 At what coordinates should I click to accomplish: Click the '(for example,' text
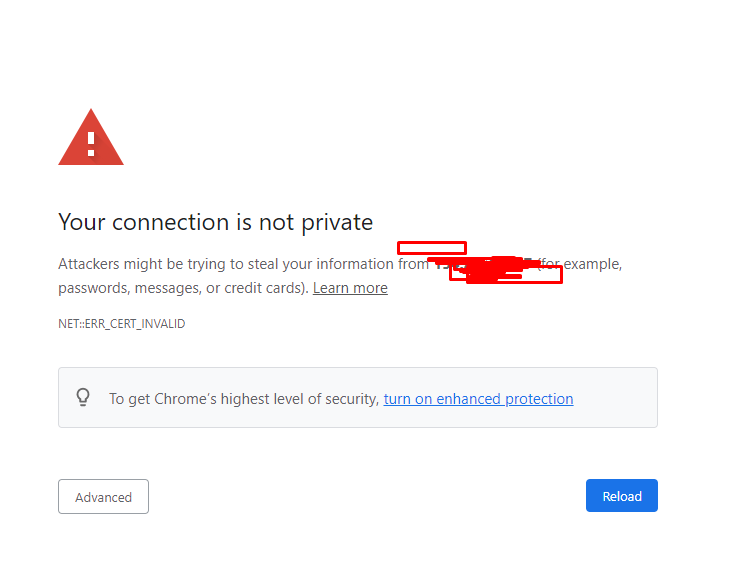581,265
